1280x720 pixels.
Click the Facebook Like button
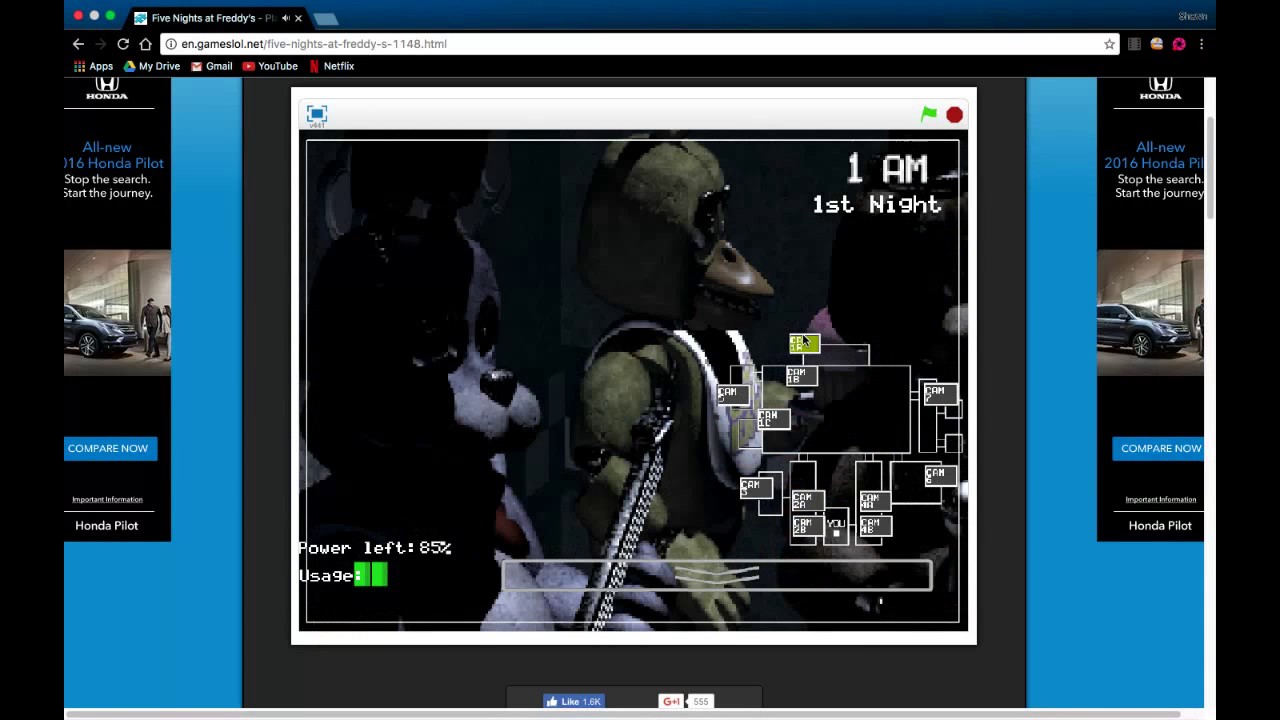(573, 702)
